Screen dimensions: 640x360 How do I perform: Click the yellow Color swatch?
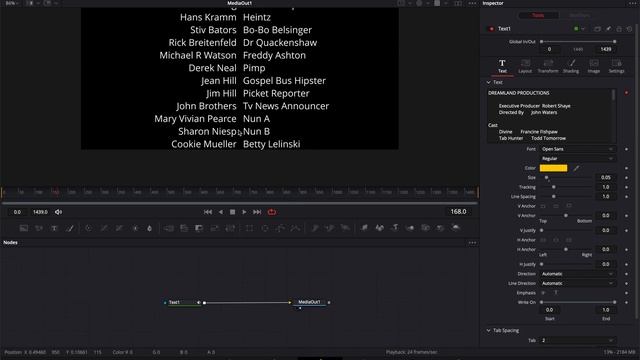pos(553,168)
